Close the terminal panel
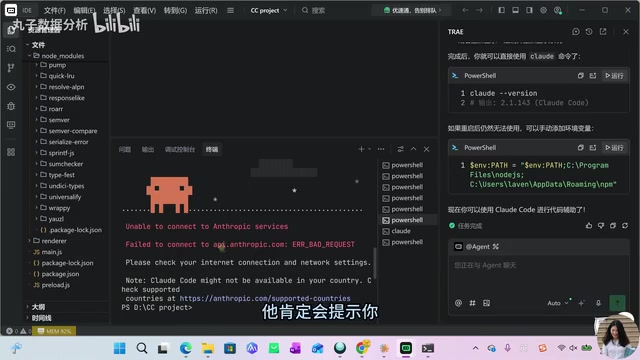640x360 pixels. pyautogui.click(x=426, y=149)
